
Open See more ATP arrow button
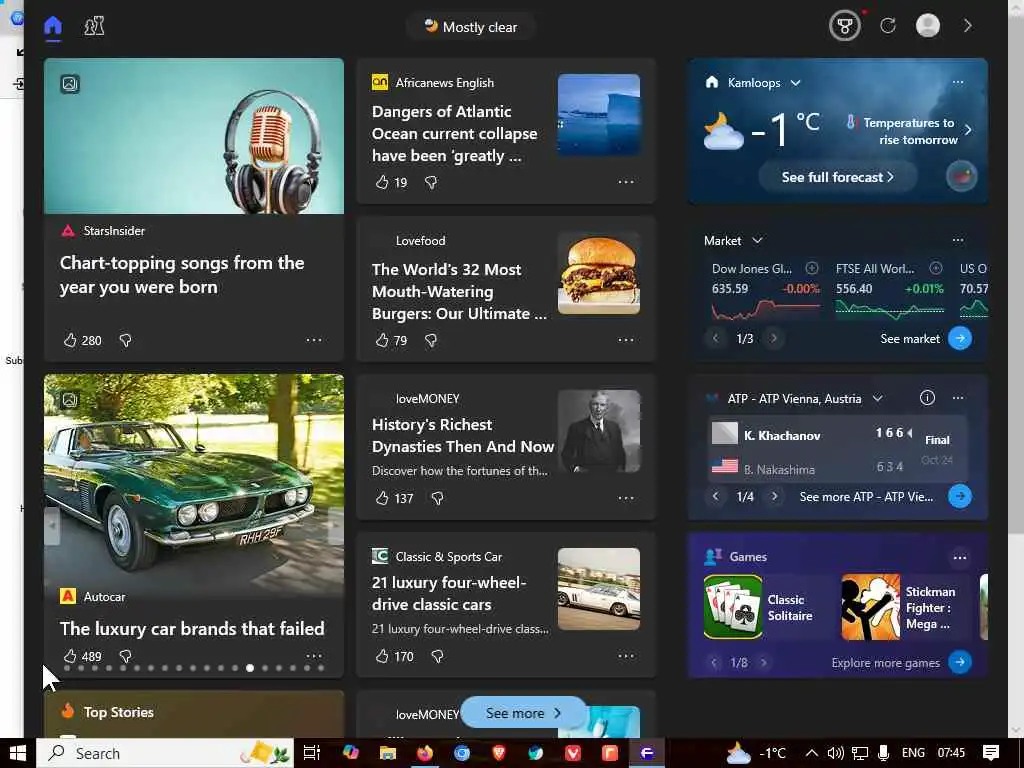[x=960, y=496]
